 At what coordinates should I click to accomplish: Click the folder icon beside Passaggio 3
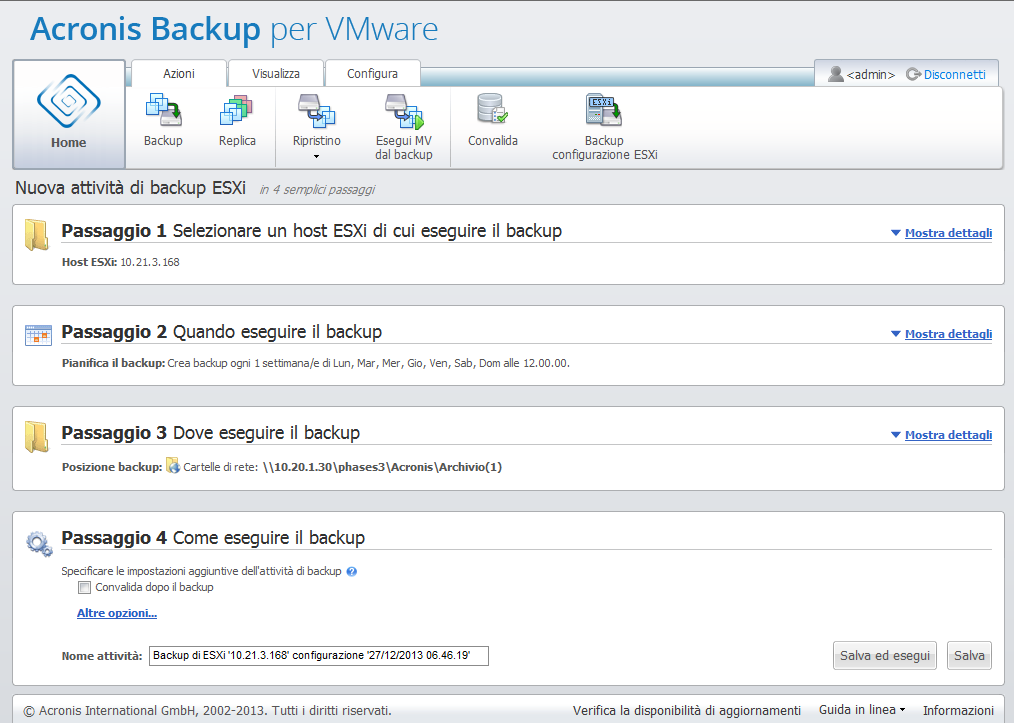click(37, 437)
